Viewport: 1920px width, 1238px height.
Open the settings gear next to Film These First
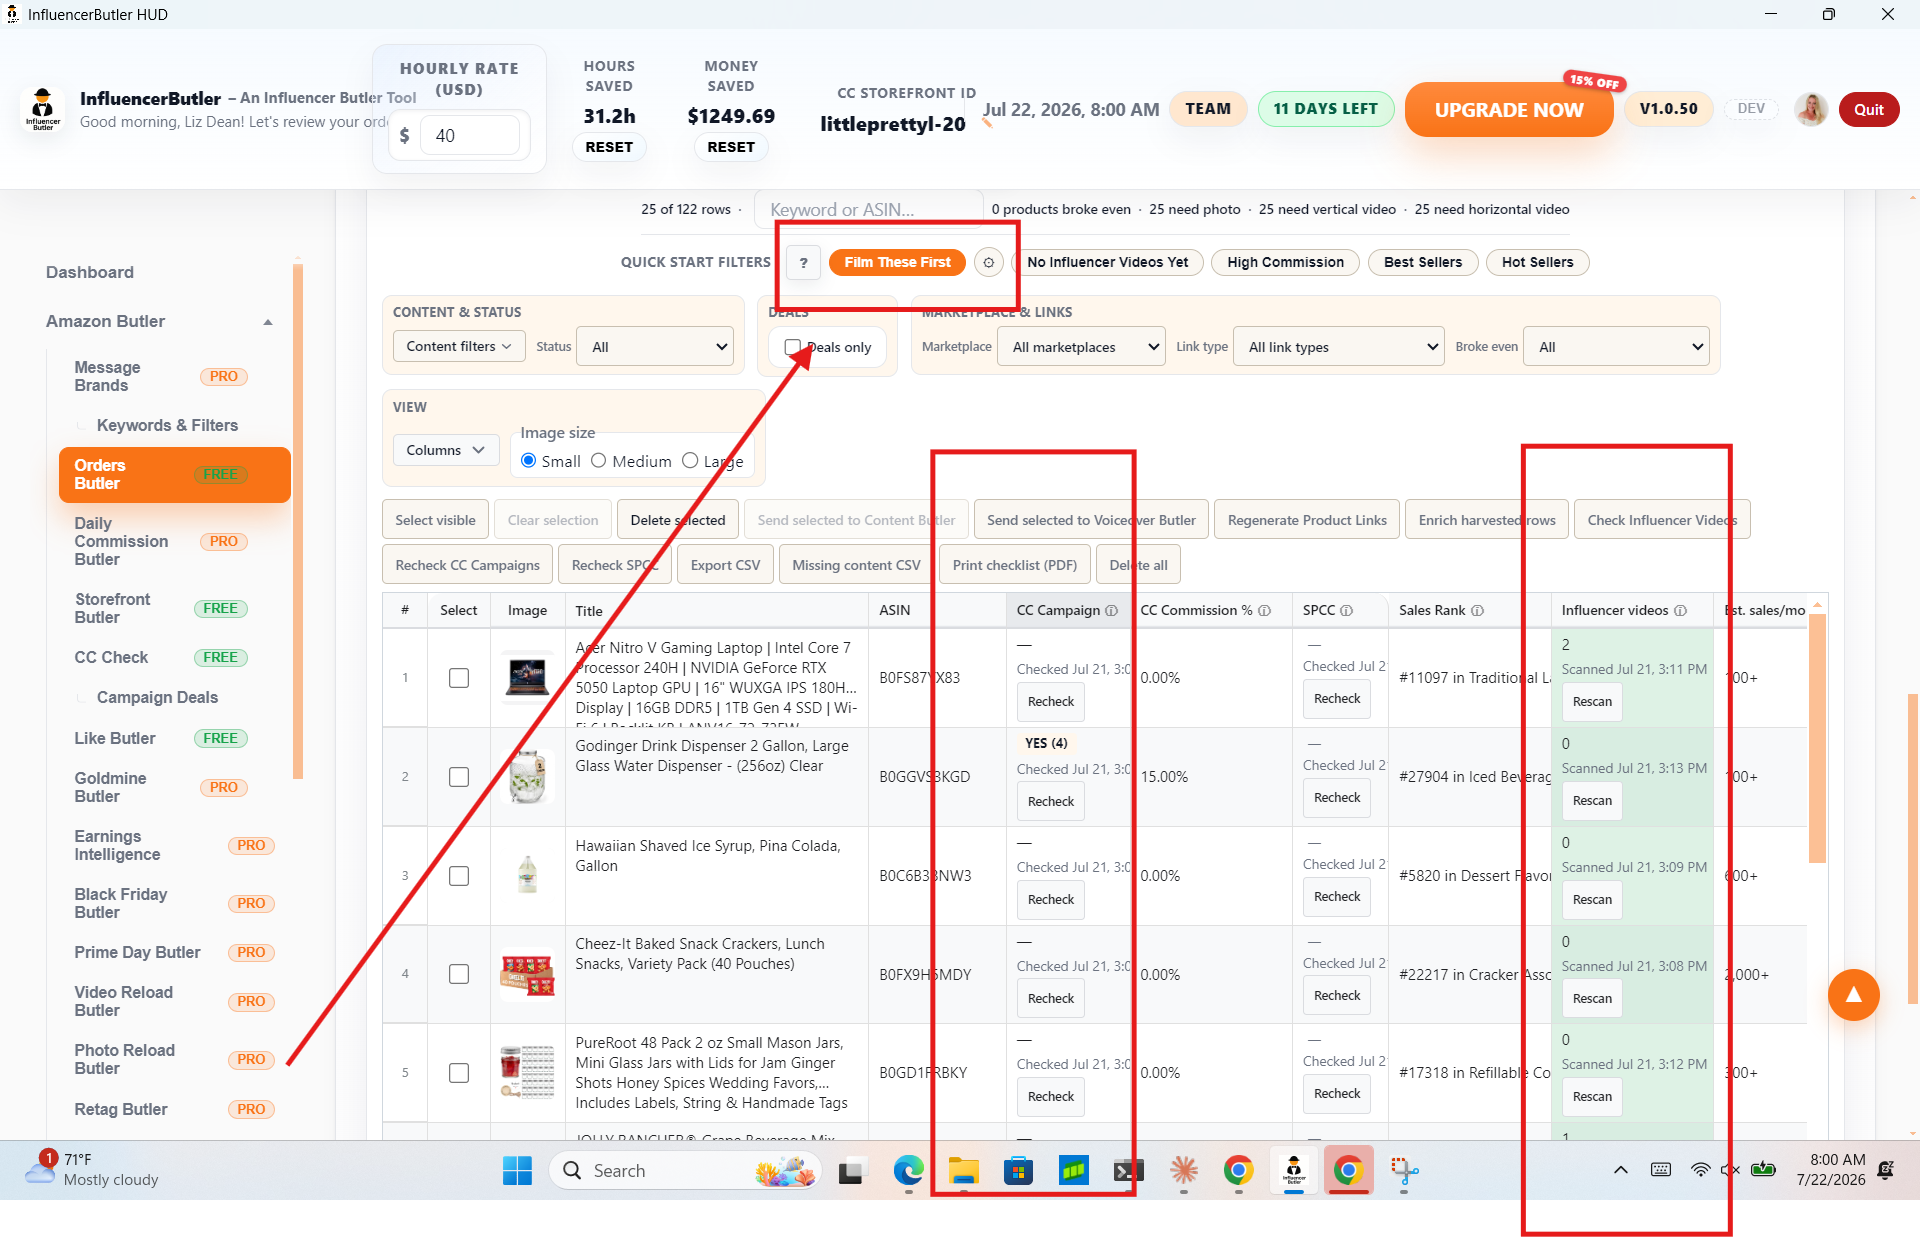point(988,262)
